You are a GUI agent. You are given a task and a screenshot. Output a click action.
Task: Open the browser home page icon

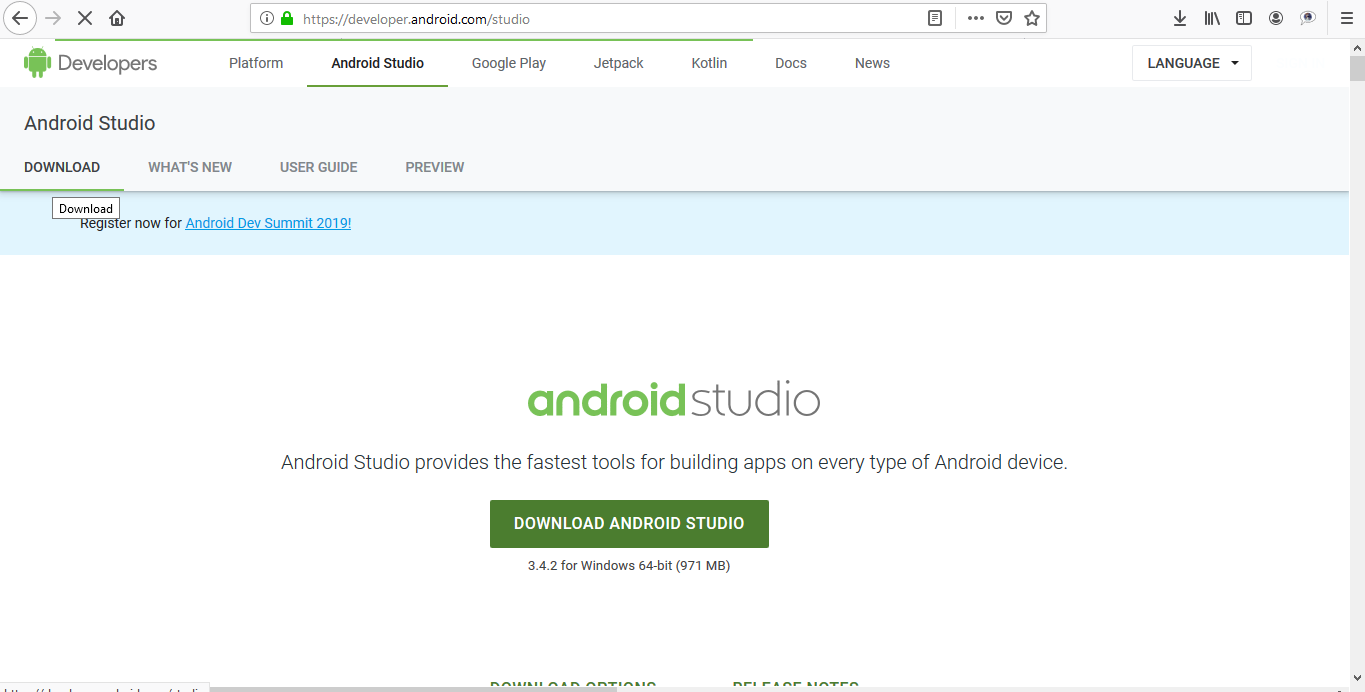117,18
